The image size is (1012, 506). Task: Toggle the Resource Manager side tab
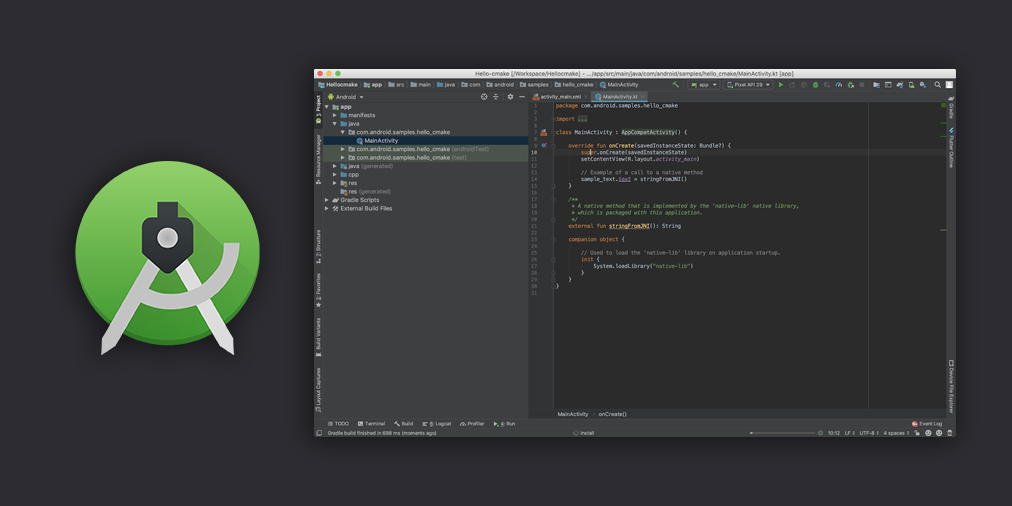coord(318,159)
